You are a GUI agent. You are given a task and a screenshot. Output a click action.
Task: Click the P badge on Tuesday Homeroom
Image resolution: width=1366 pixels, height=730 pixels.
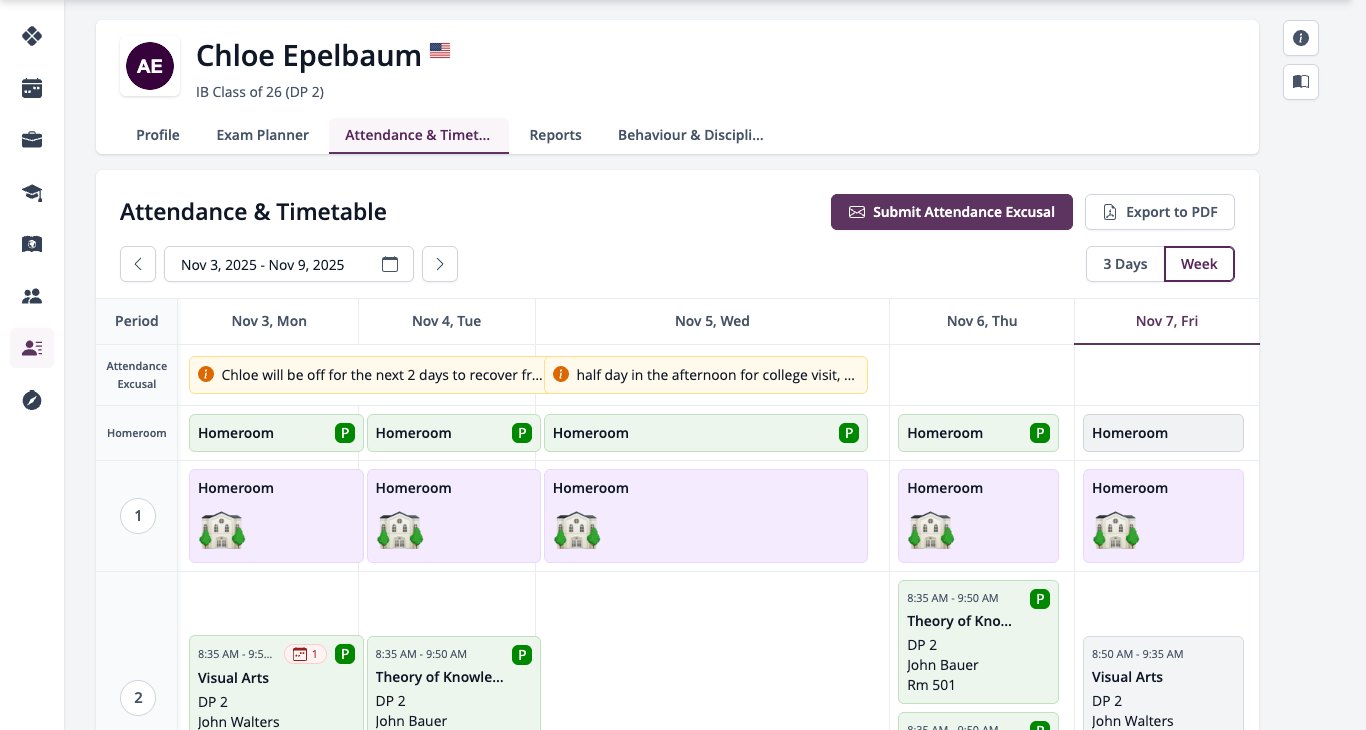(522, 433)
